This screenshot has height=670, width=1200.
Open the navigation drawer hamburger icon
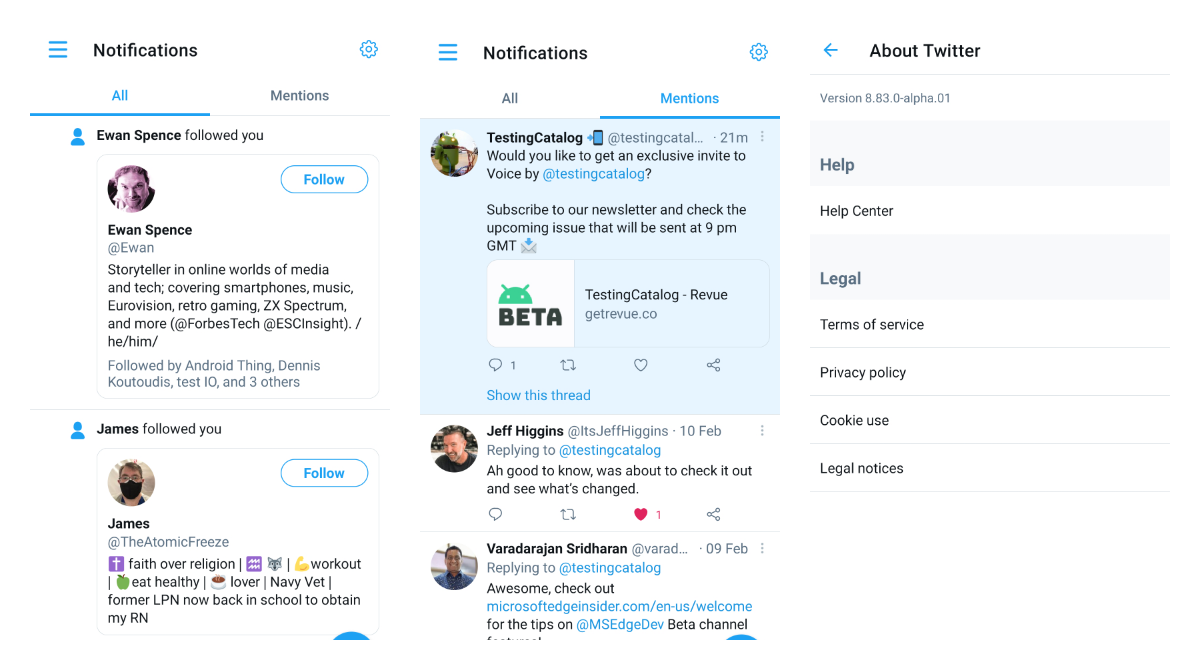[58, 49]
